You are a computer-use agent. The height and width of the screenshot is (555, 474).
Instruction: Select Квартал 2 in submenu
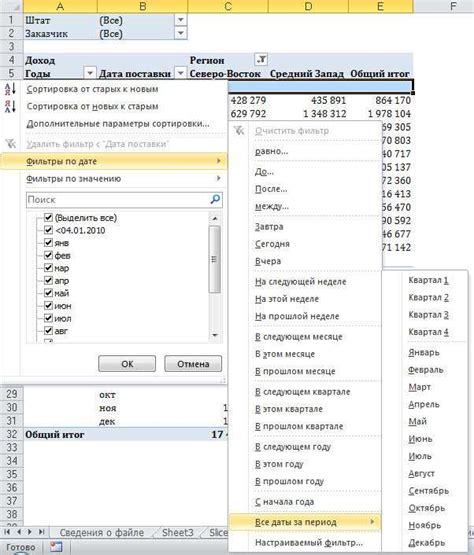pyautogui.click(x=429, y=297)
